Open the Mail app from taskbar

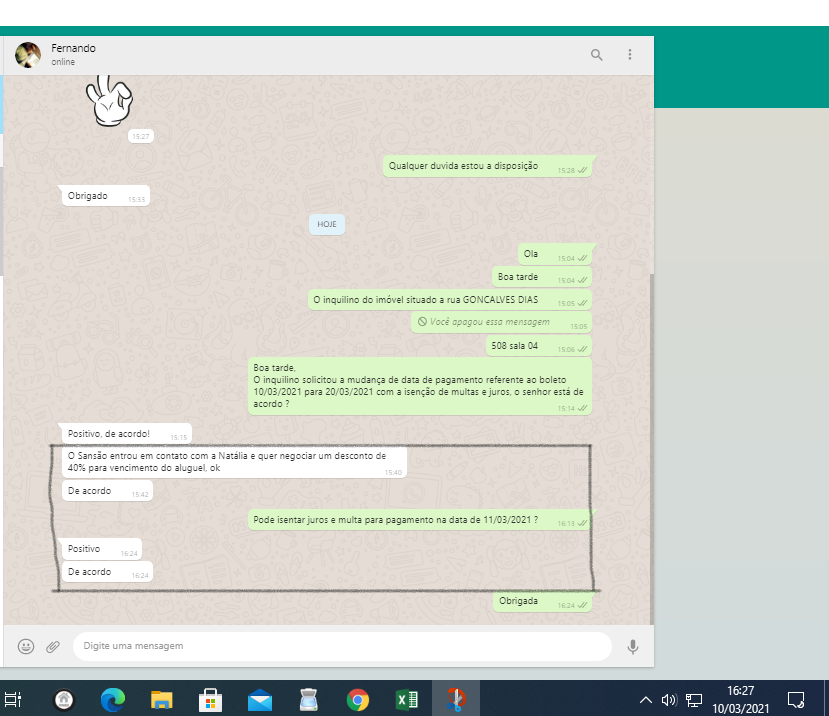(260, 699)
